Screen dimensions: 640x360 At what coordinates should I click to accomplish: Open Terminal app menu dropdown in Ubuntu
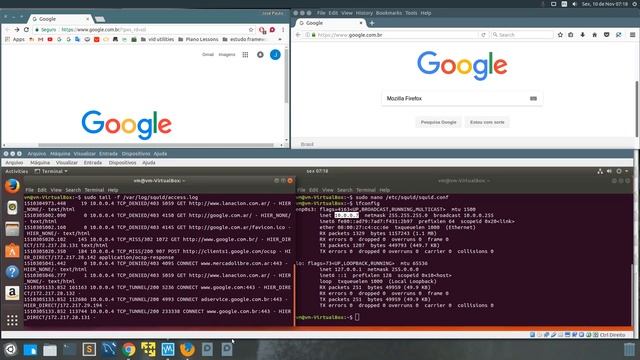point(51,171)
